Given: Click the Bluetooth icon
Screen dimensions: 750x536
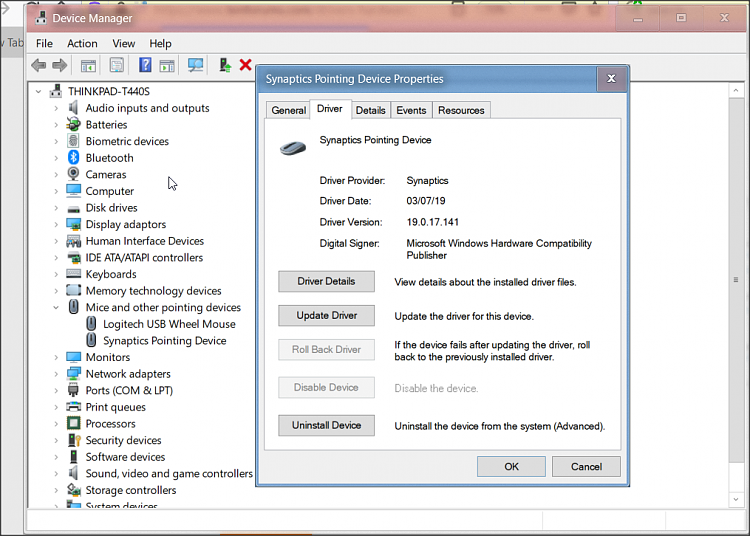Looking at the screenshot, I should point(73,157).
